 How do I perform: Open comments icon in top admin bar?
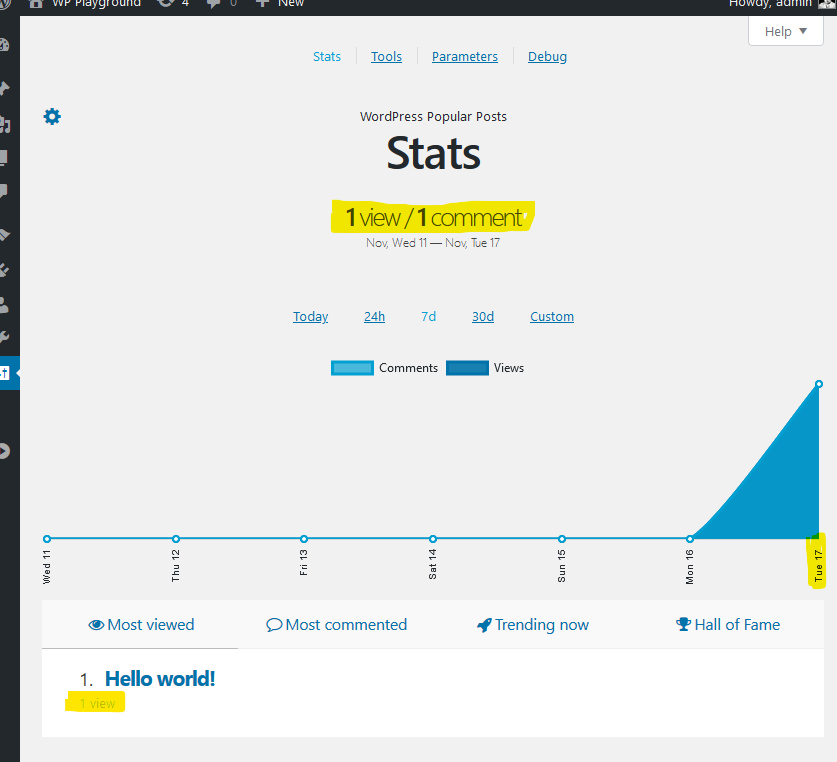(214, 4)
